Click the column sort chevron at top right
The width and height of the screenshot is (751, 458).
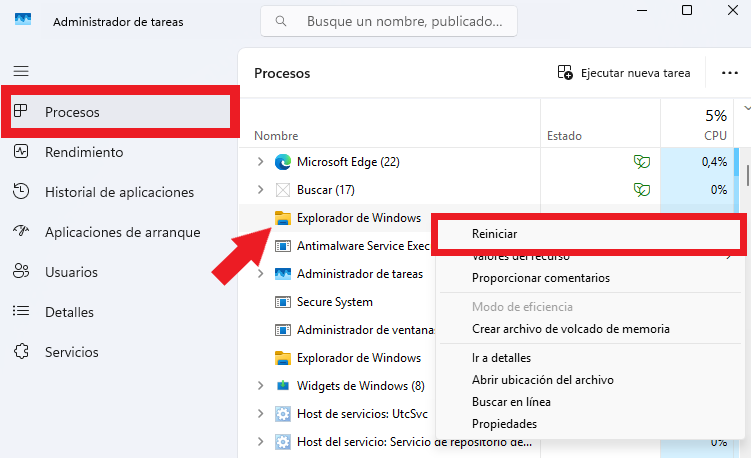coord(747,108)
